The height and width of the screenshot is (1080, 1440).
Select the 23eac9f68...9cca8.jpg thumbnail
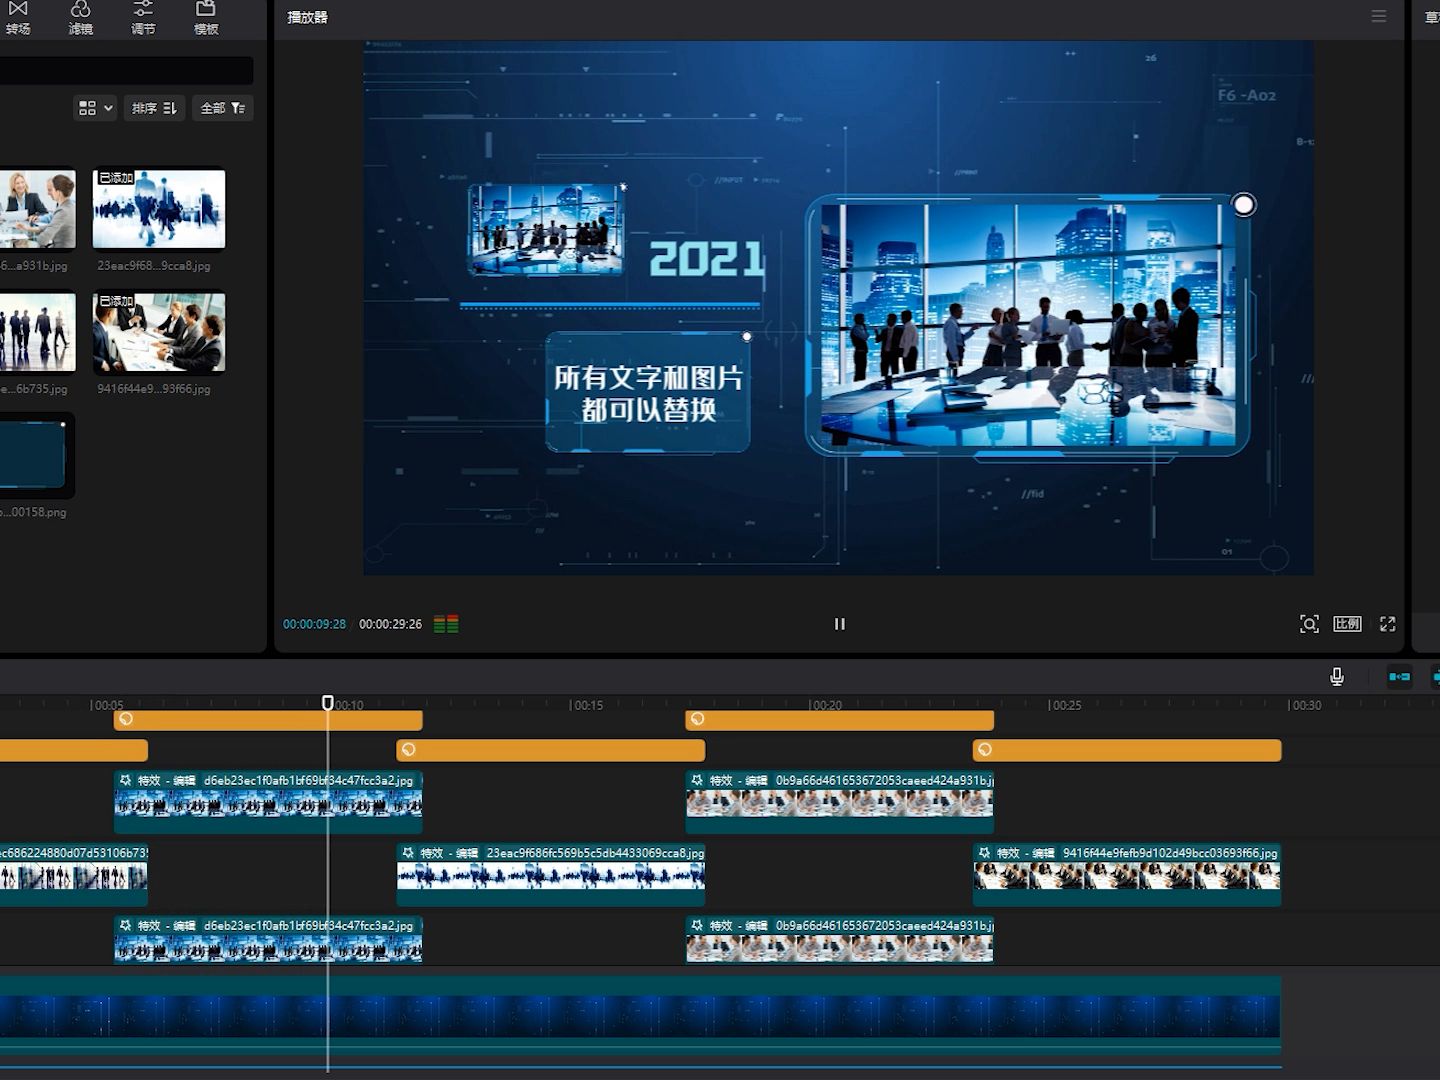point(159,208)
